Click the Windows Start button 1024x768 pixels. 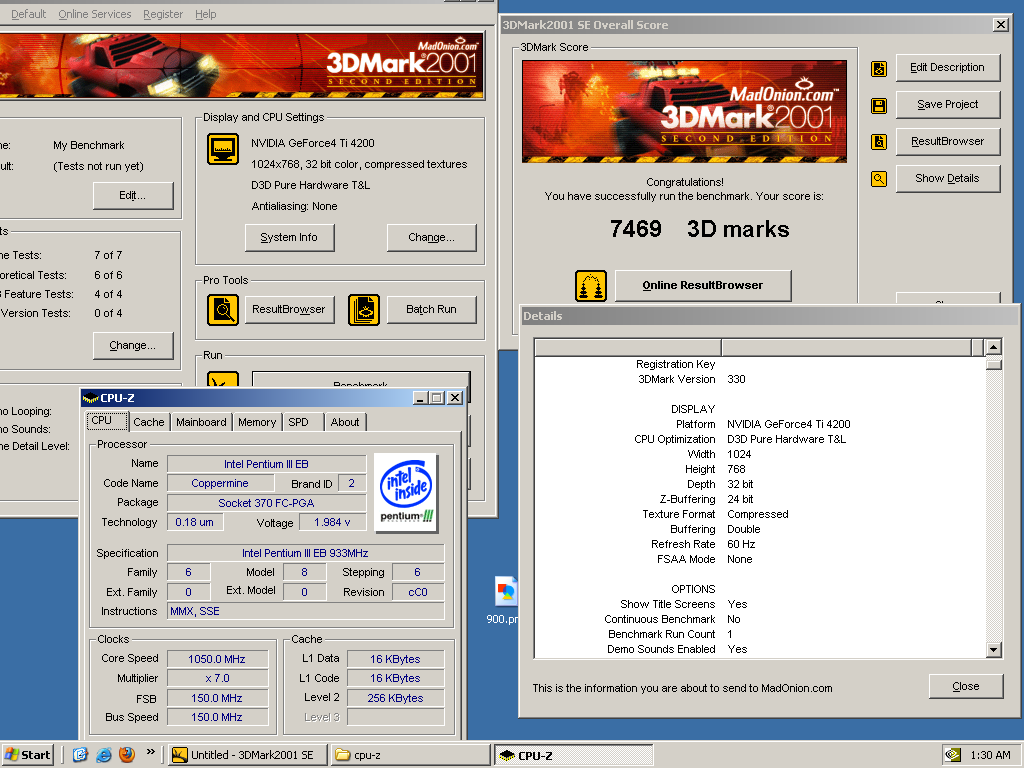(x=28, y=755)
